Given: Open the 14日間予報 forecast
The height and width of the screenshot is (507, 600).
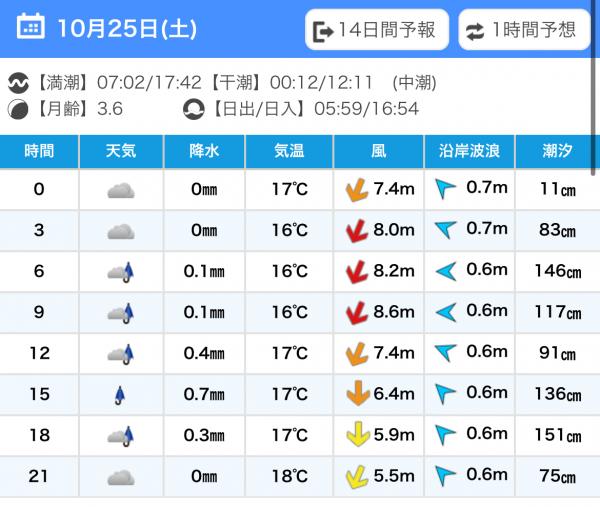Looking at the screenshot, I should 374,30.
